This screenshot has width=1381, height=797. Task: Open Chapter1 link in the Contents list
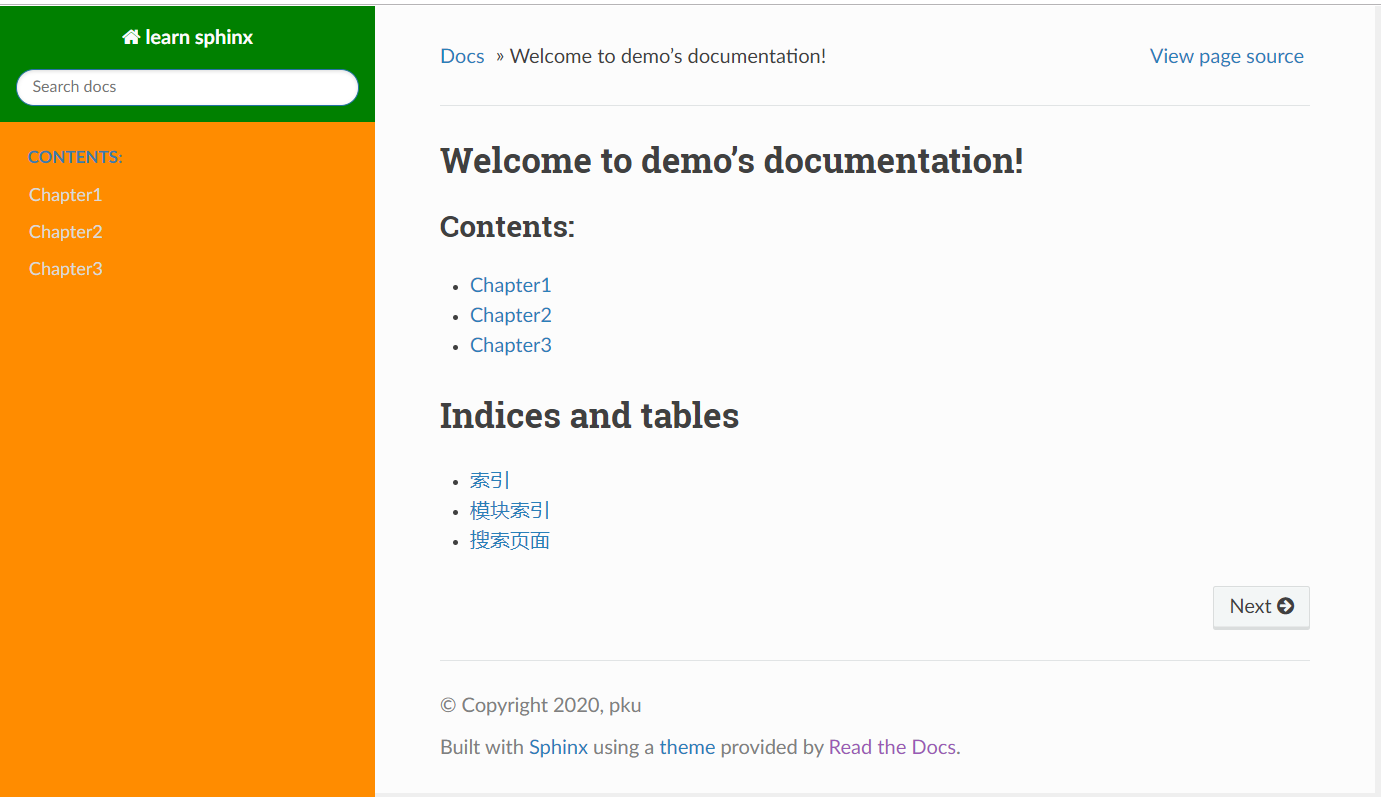pyautogui.click(x=510, y=285)
